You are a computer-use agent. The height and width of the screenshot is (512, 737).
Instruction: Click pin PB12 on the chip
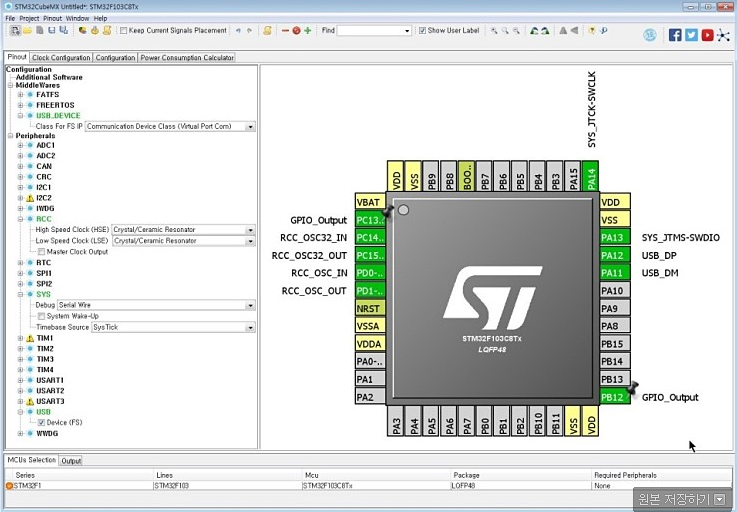click(x=615, y=397)
